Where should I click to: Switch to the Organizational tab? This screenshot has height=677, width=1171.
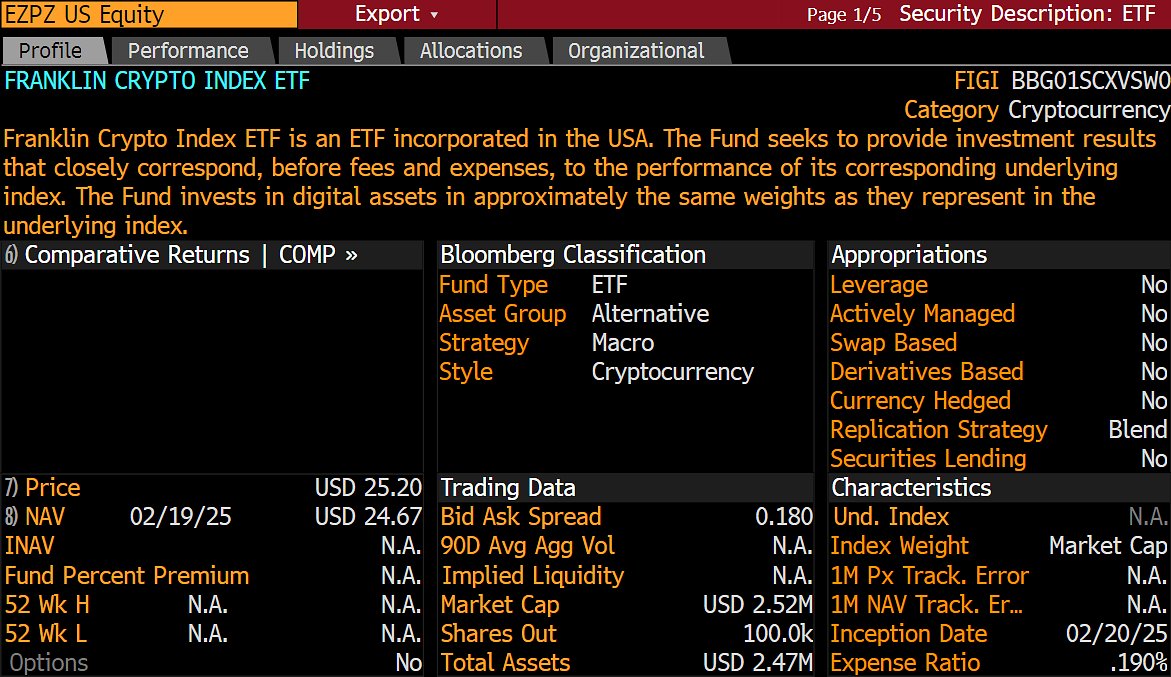636,51
